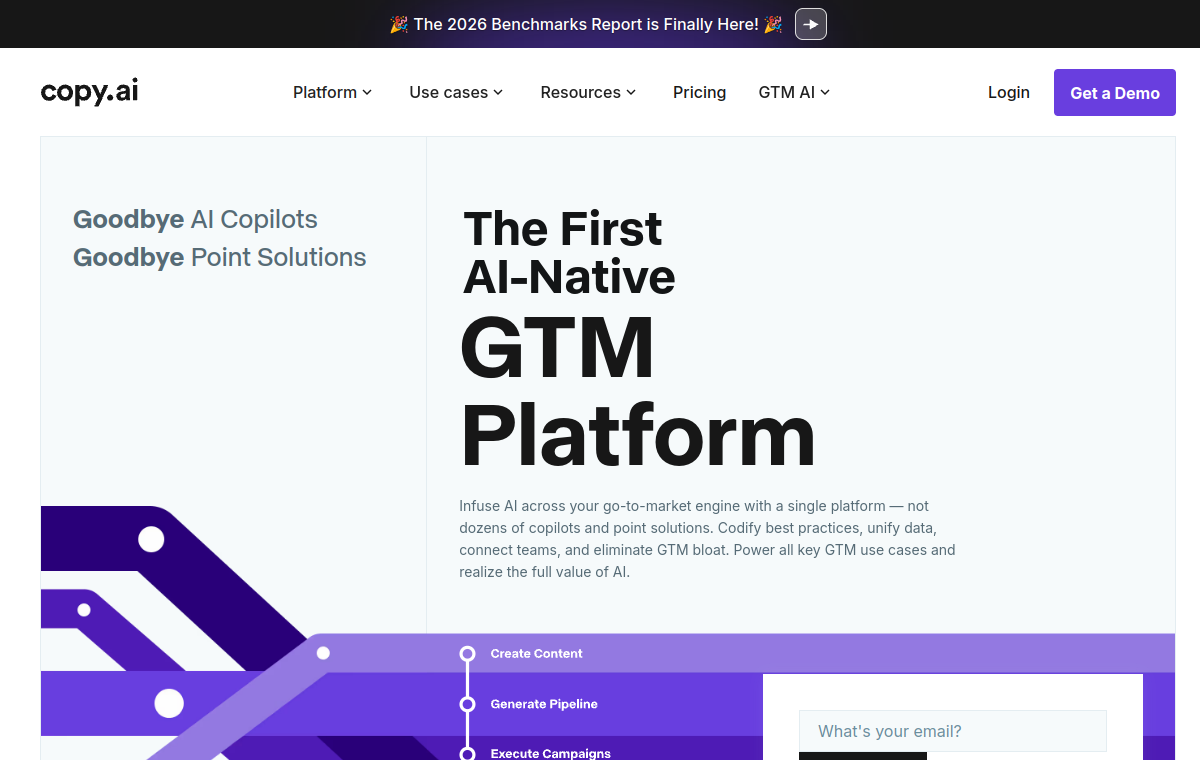Expand the GTM AI menu

click(x=794, y=92)
